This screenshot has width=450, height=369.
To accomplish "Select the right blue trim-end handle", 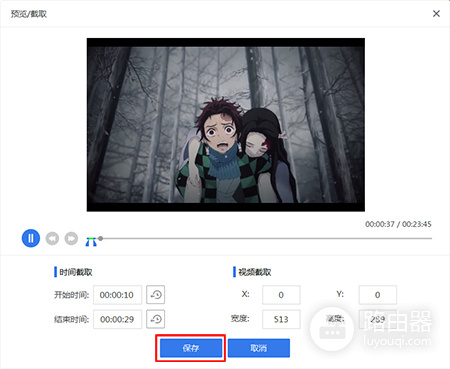I will (x=94, y=243).
